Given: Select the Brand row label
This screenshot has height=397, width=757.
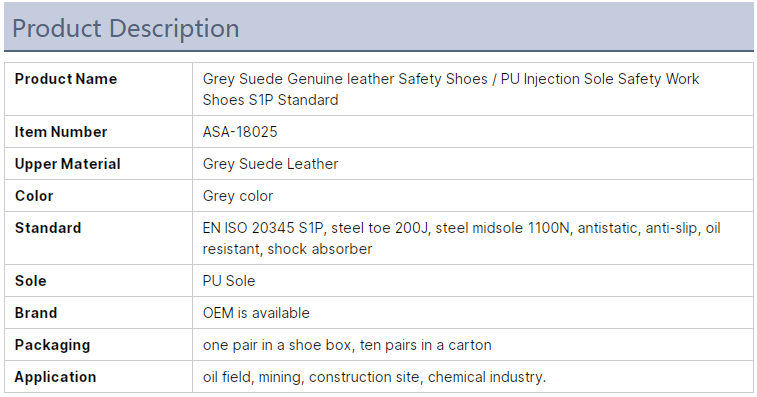Looking at the screenshot, I should tap(36, 312).
